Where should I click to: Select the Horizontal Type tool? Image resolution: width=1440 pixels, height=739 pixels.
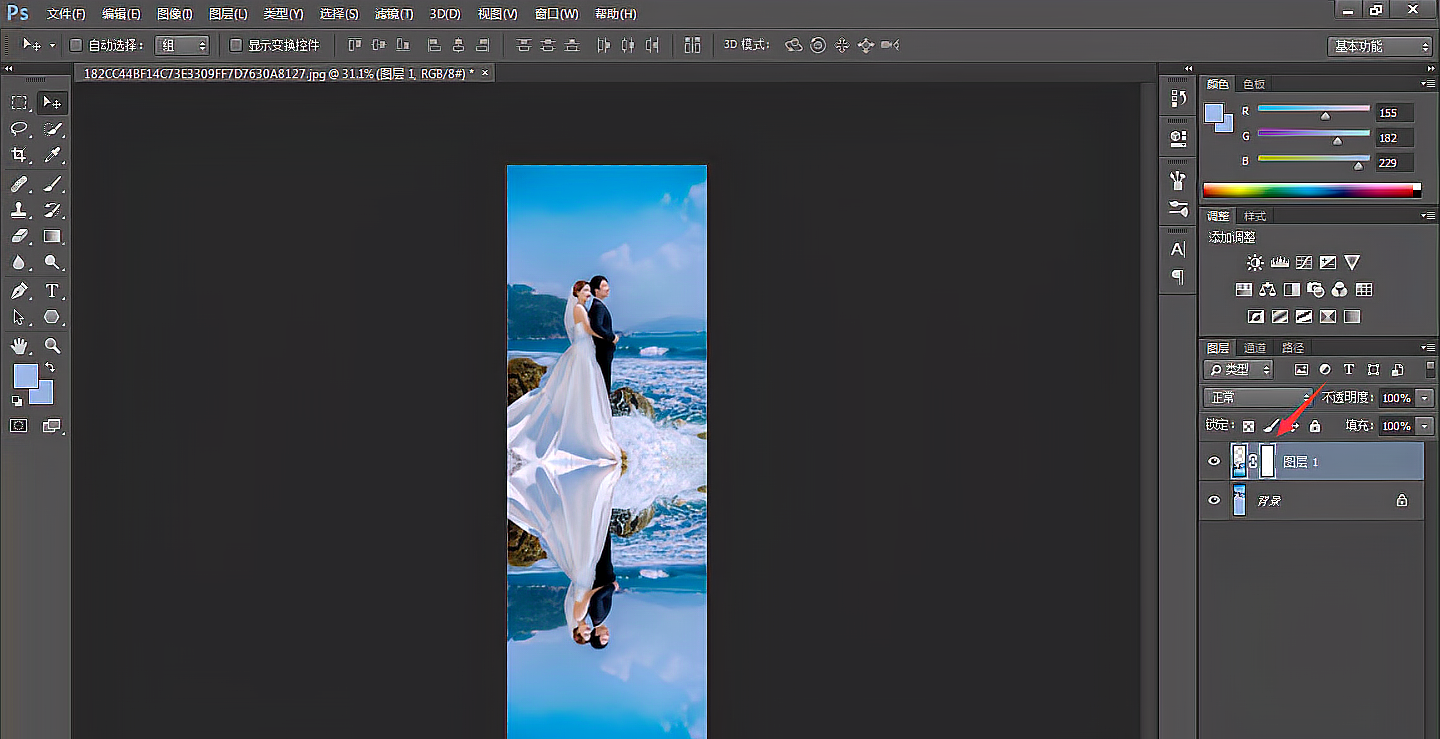[52, 291]
